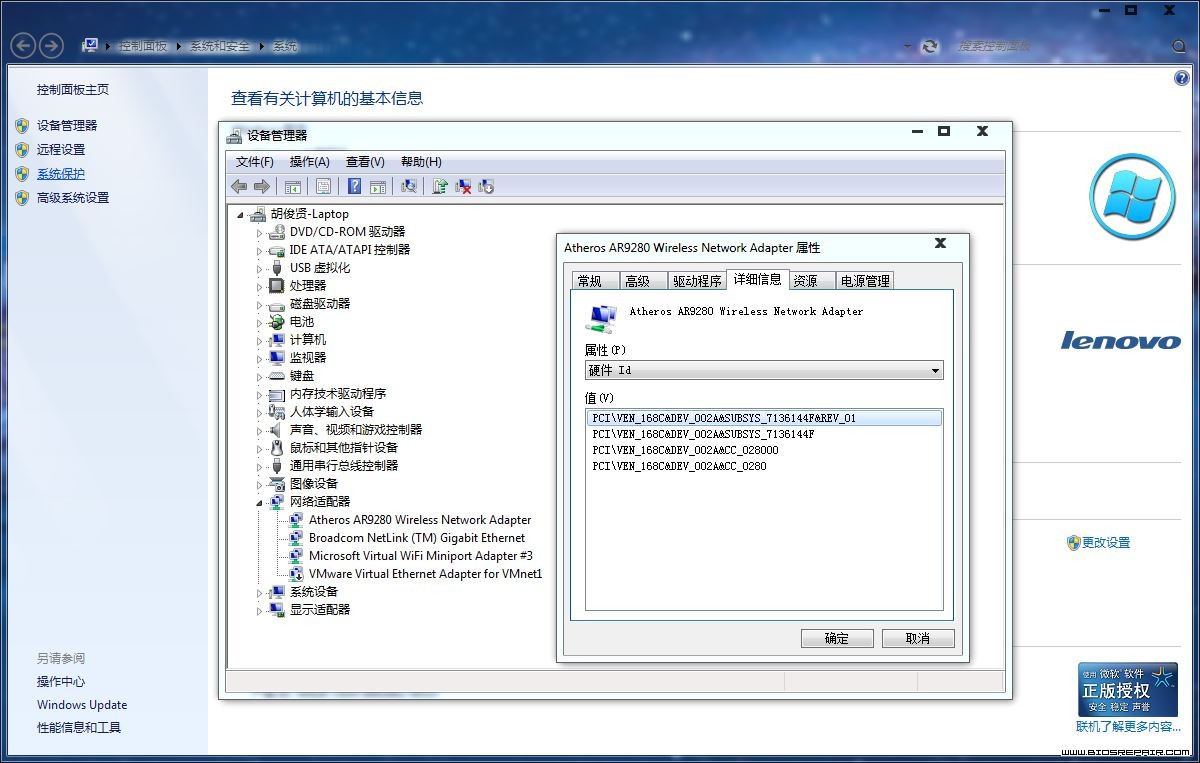Expand the 显示适配器 node
The image size is (1200, 763).
click(x=259, y=610)
